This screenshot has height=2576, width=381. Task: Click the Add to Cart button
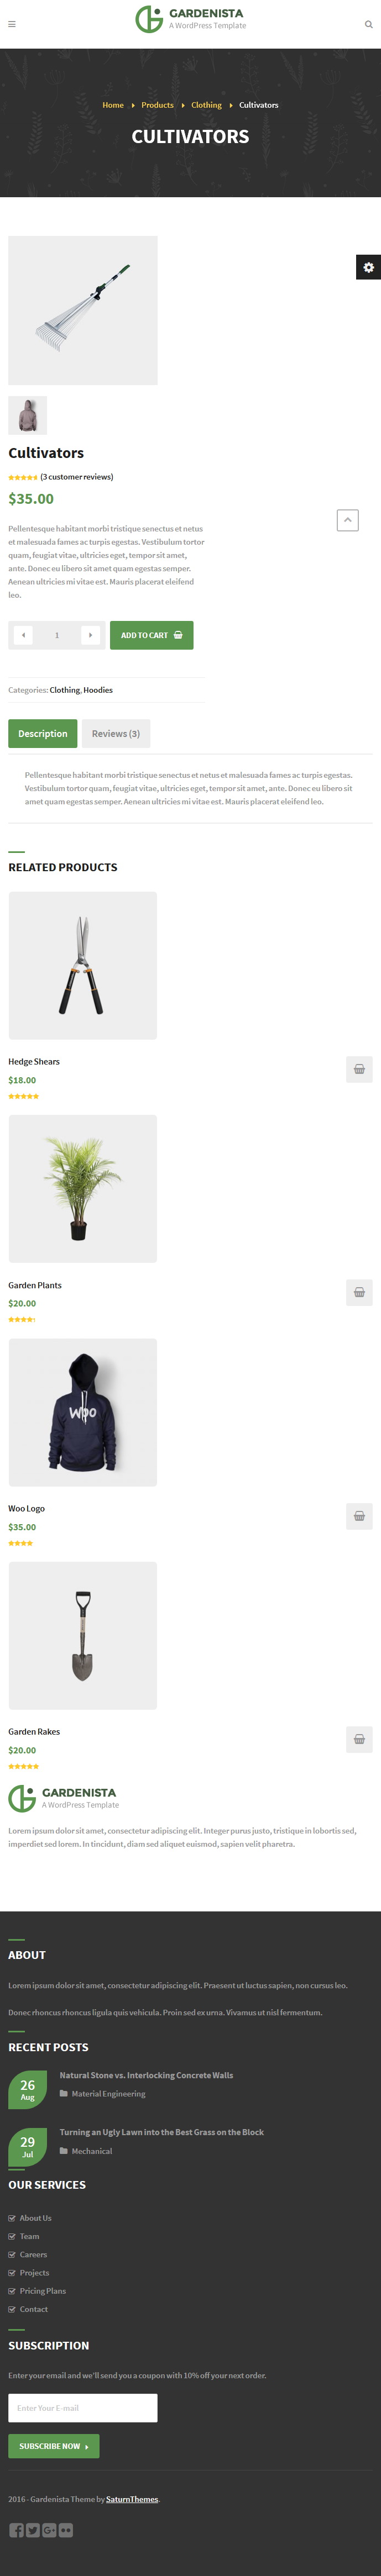tap(152, 635)
